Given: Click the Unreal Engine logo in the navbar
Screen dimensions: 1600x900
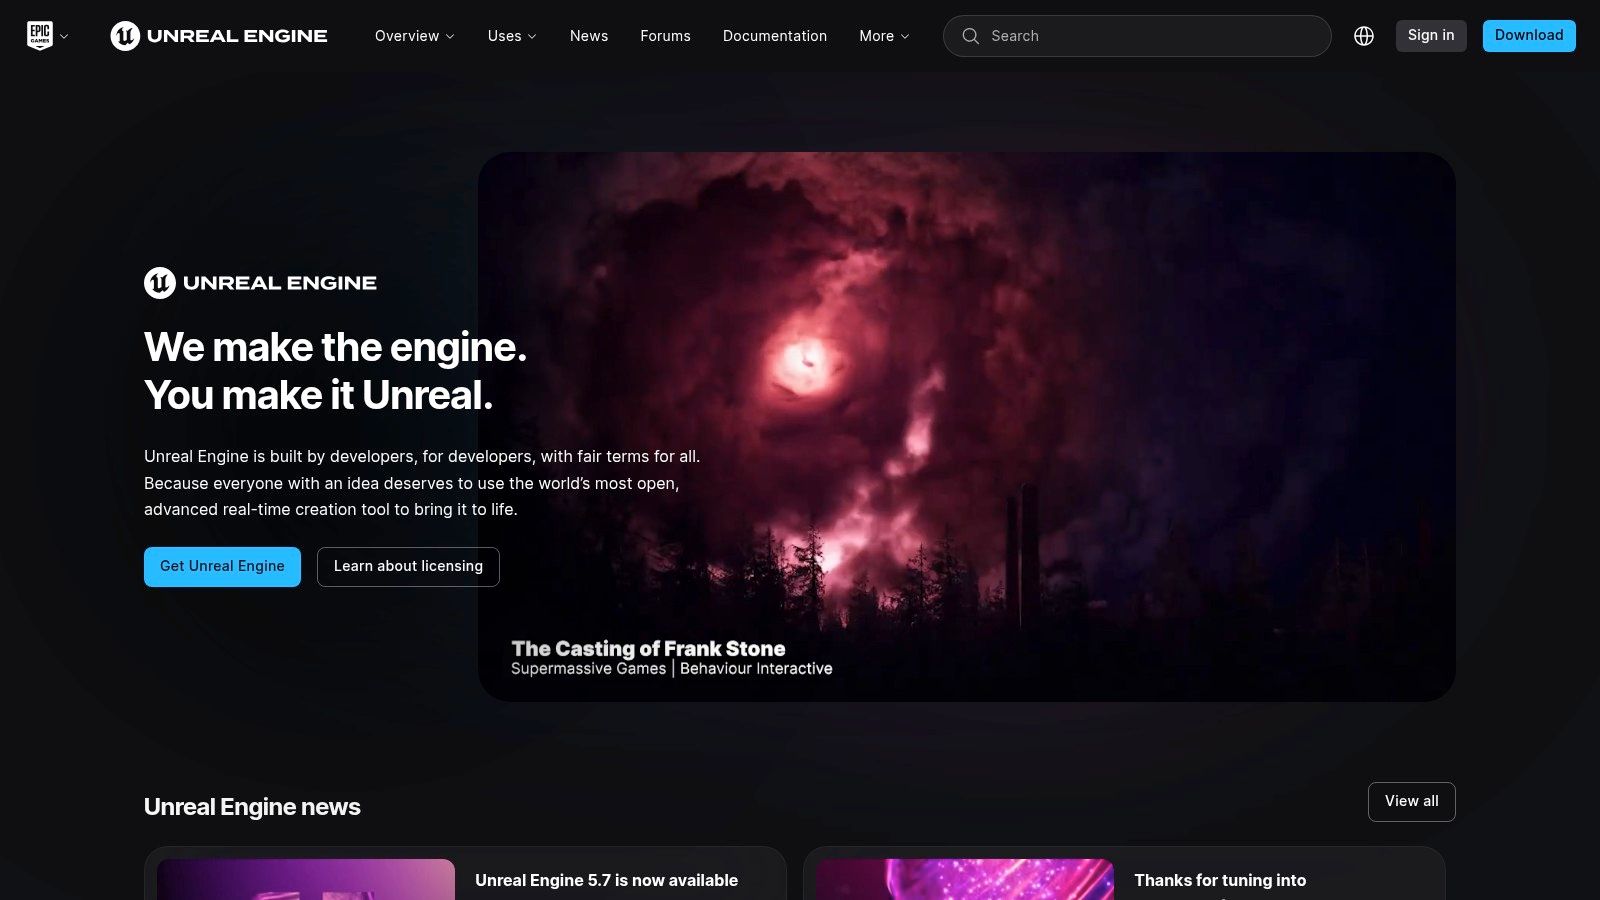Looking at the screenshot, I should (218, 36).
